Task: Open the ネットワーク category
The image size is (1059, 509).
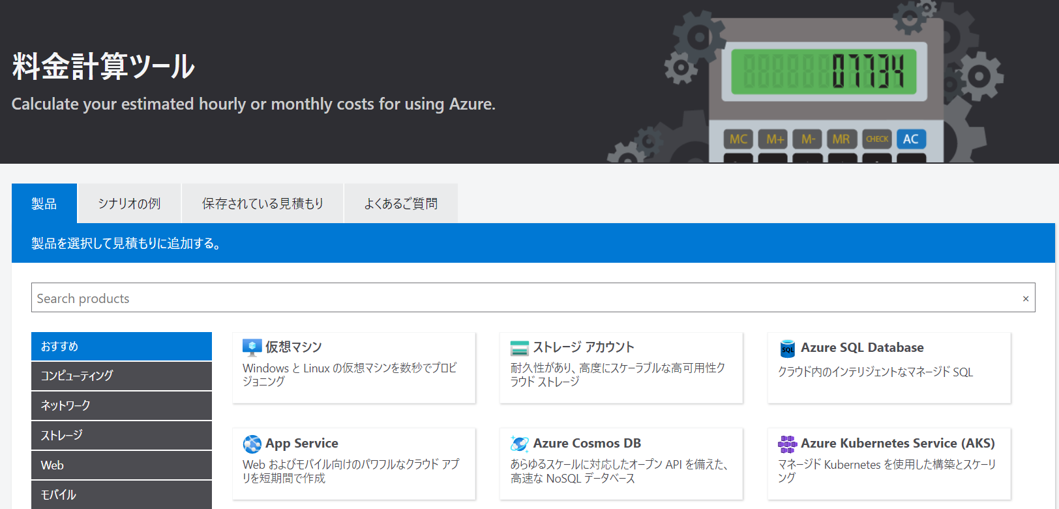Action: [x=121, y=406]
